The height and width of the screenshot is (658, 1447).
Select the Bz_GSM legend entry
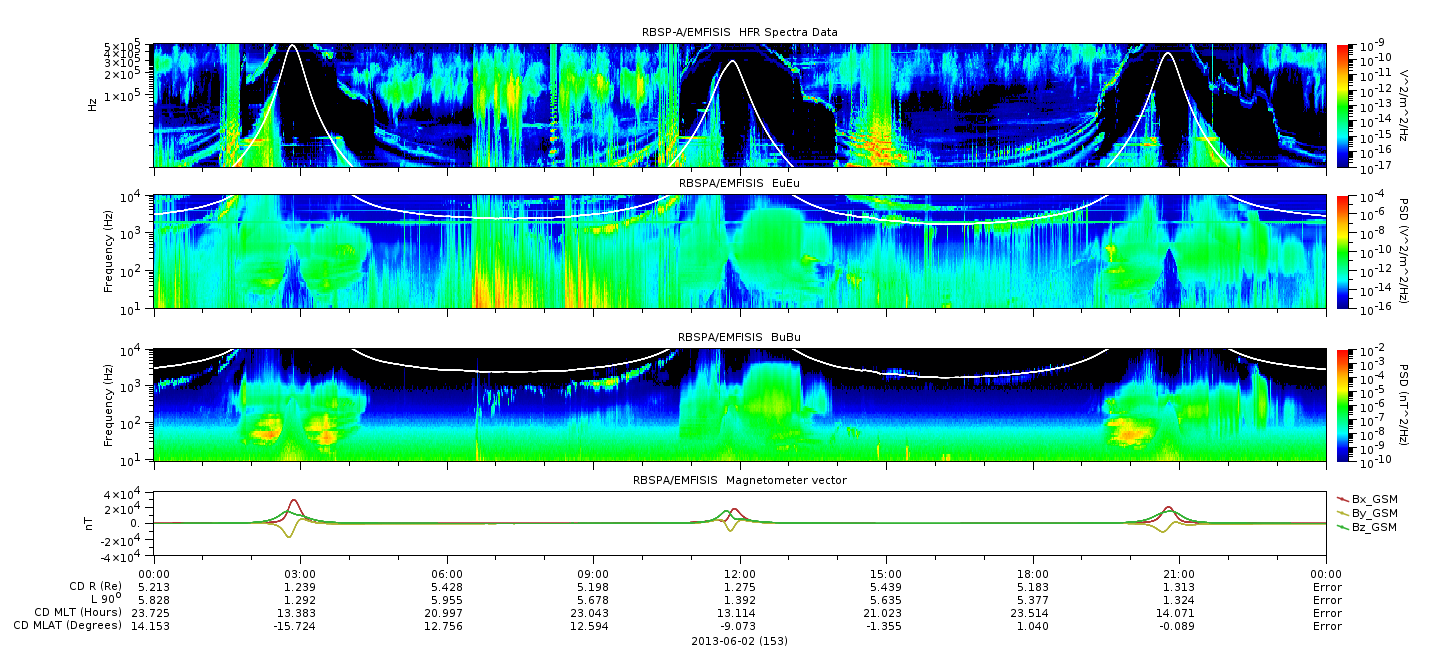point(1368,527)
